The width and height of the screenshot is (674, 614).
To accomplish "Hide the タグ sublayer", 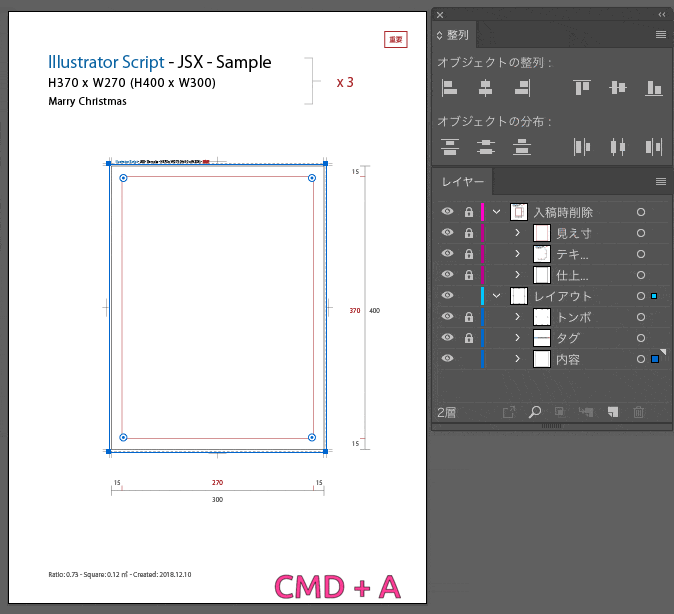I will click(447, 338).
